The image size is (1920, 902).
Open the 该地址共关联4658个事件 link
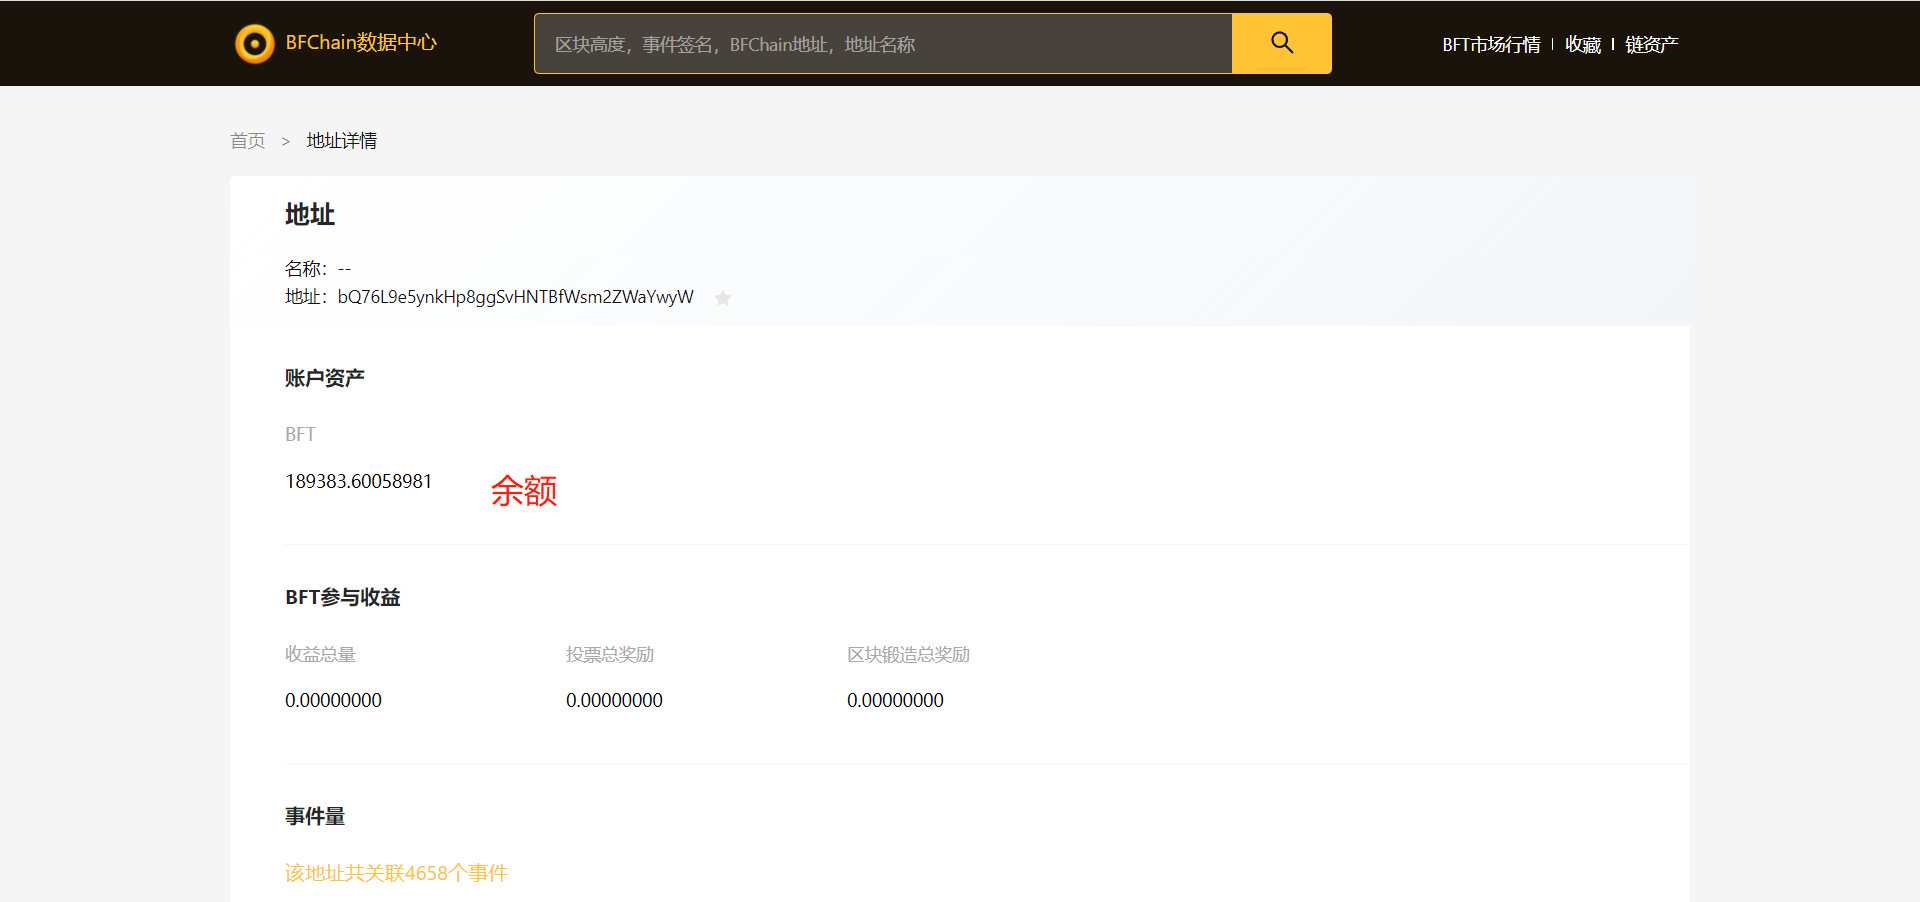click(396, 873)
